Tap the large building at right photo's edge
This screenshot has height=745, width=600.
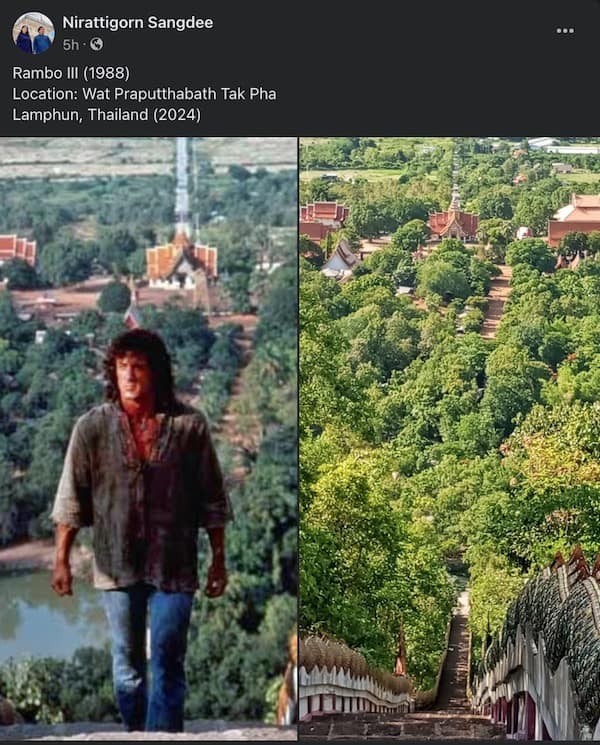pos(574,219)
